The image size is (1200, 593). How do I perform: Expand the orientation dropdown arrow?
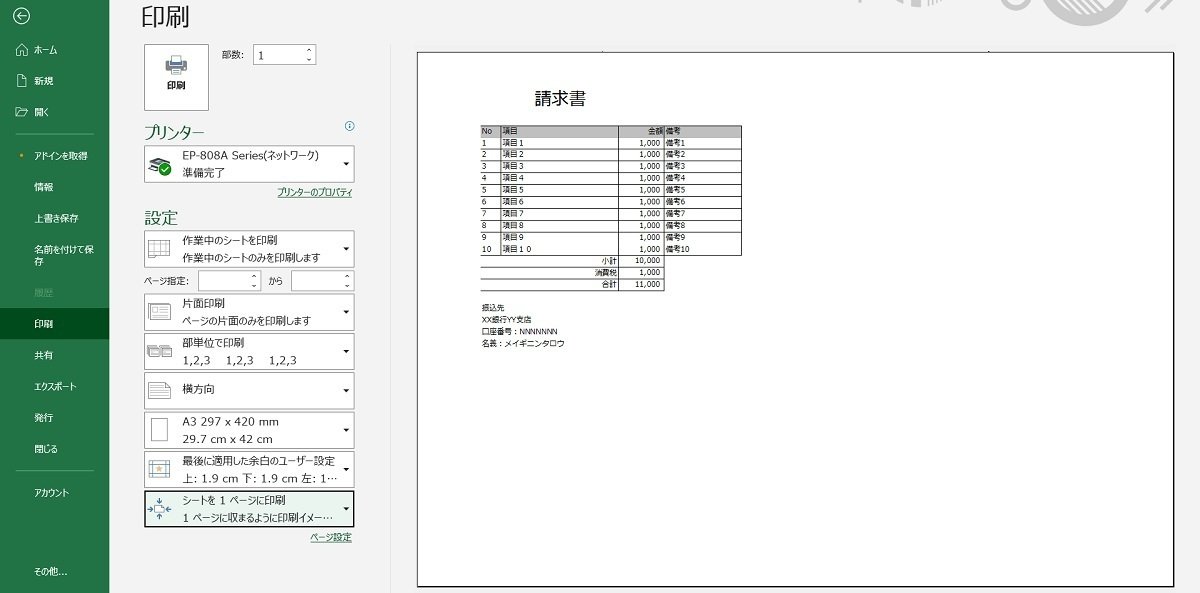[x=345, y=390]
